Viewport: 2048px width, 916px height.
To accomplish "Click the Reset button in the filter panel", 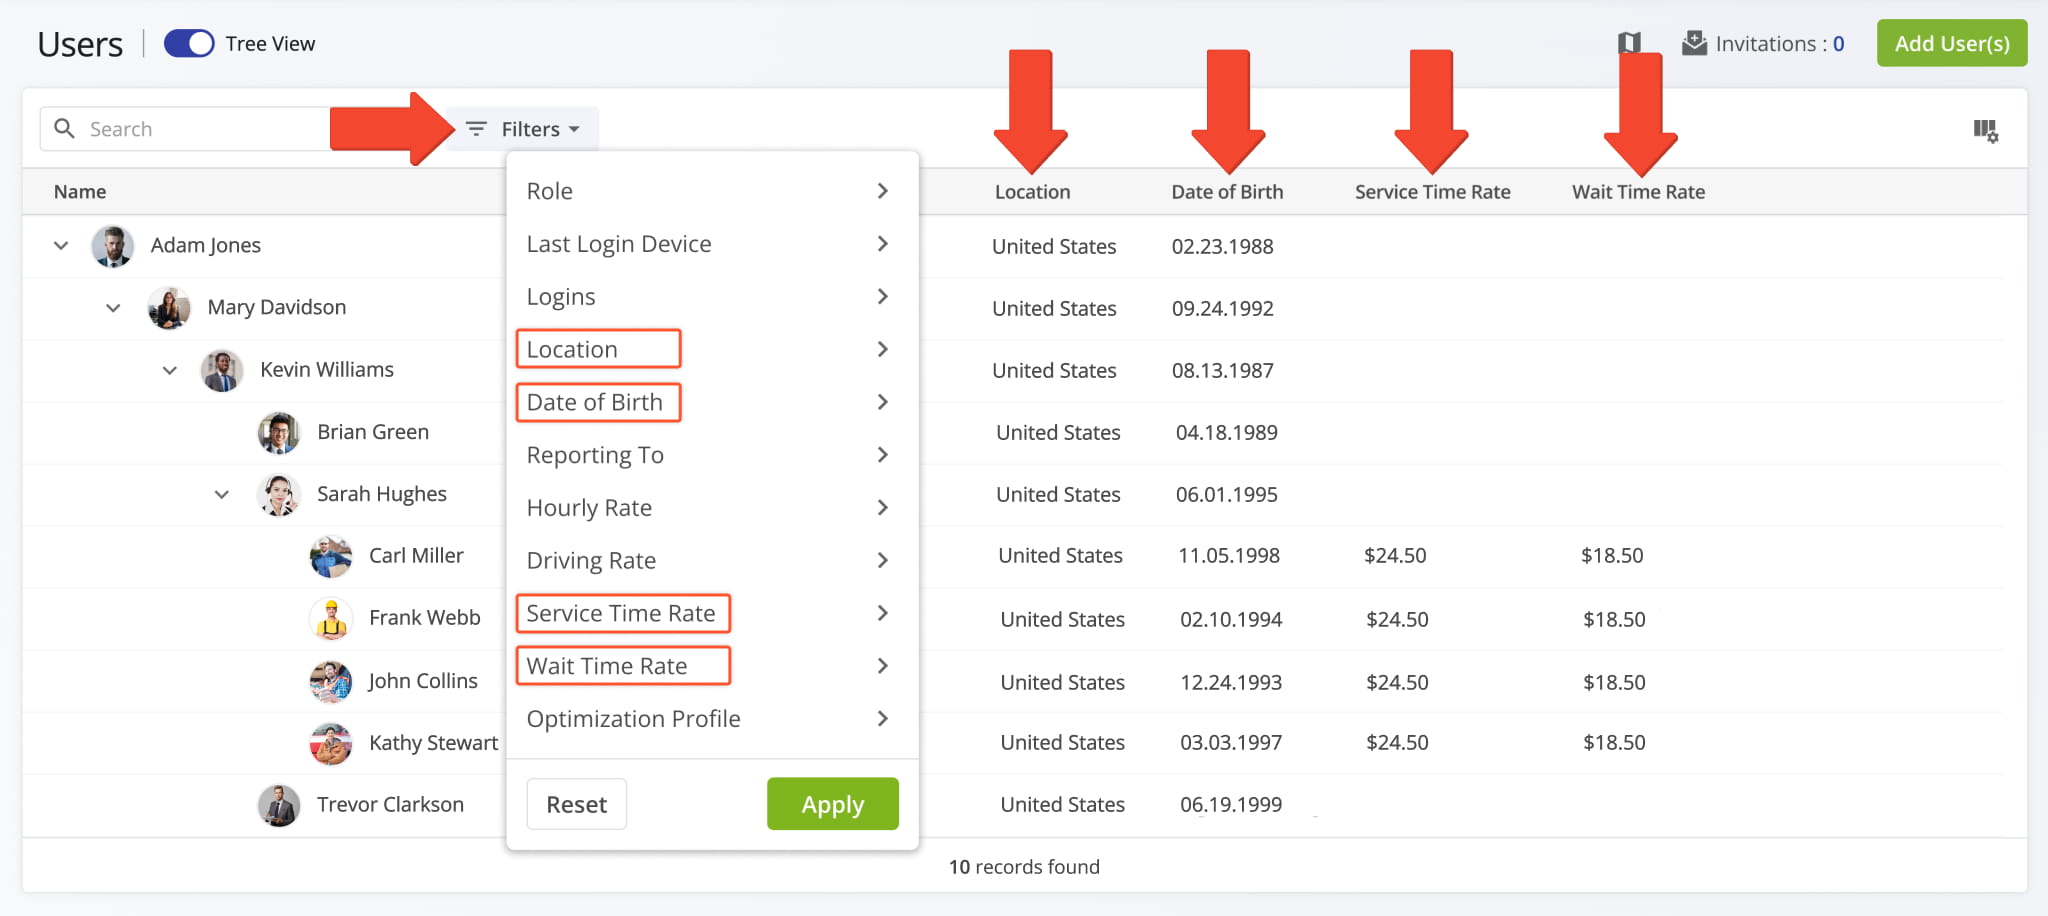I will pos(576,803).
